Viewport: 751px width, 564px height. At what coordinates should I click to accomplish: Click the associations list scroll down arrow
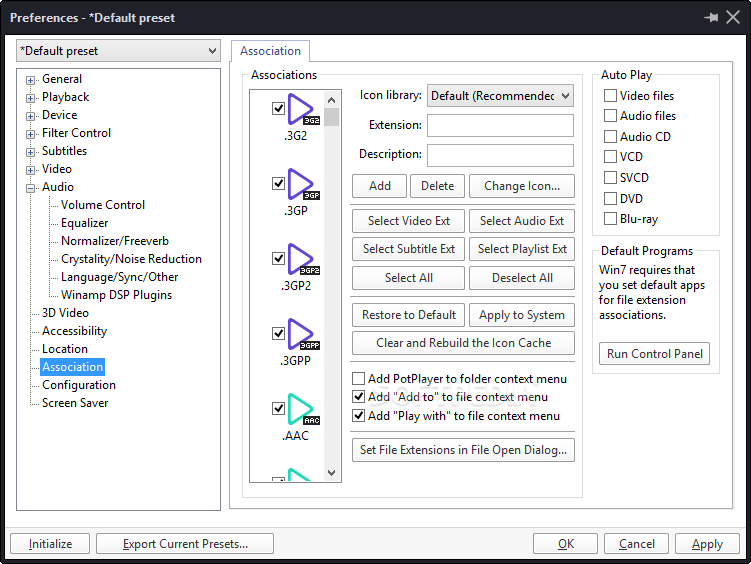point(331,473)
